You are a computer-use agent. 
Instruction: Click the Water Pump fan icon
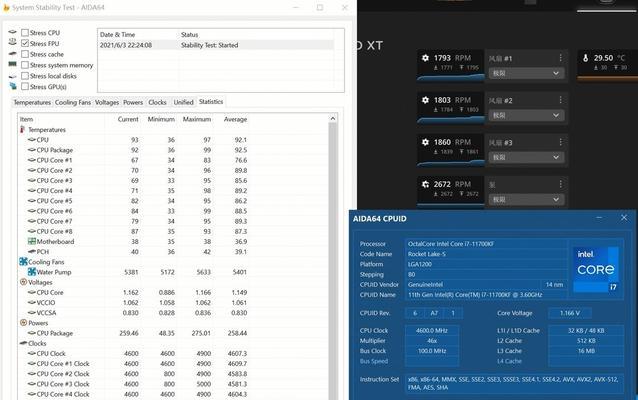(32, 272)
